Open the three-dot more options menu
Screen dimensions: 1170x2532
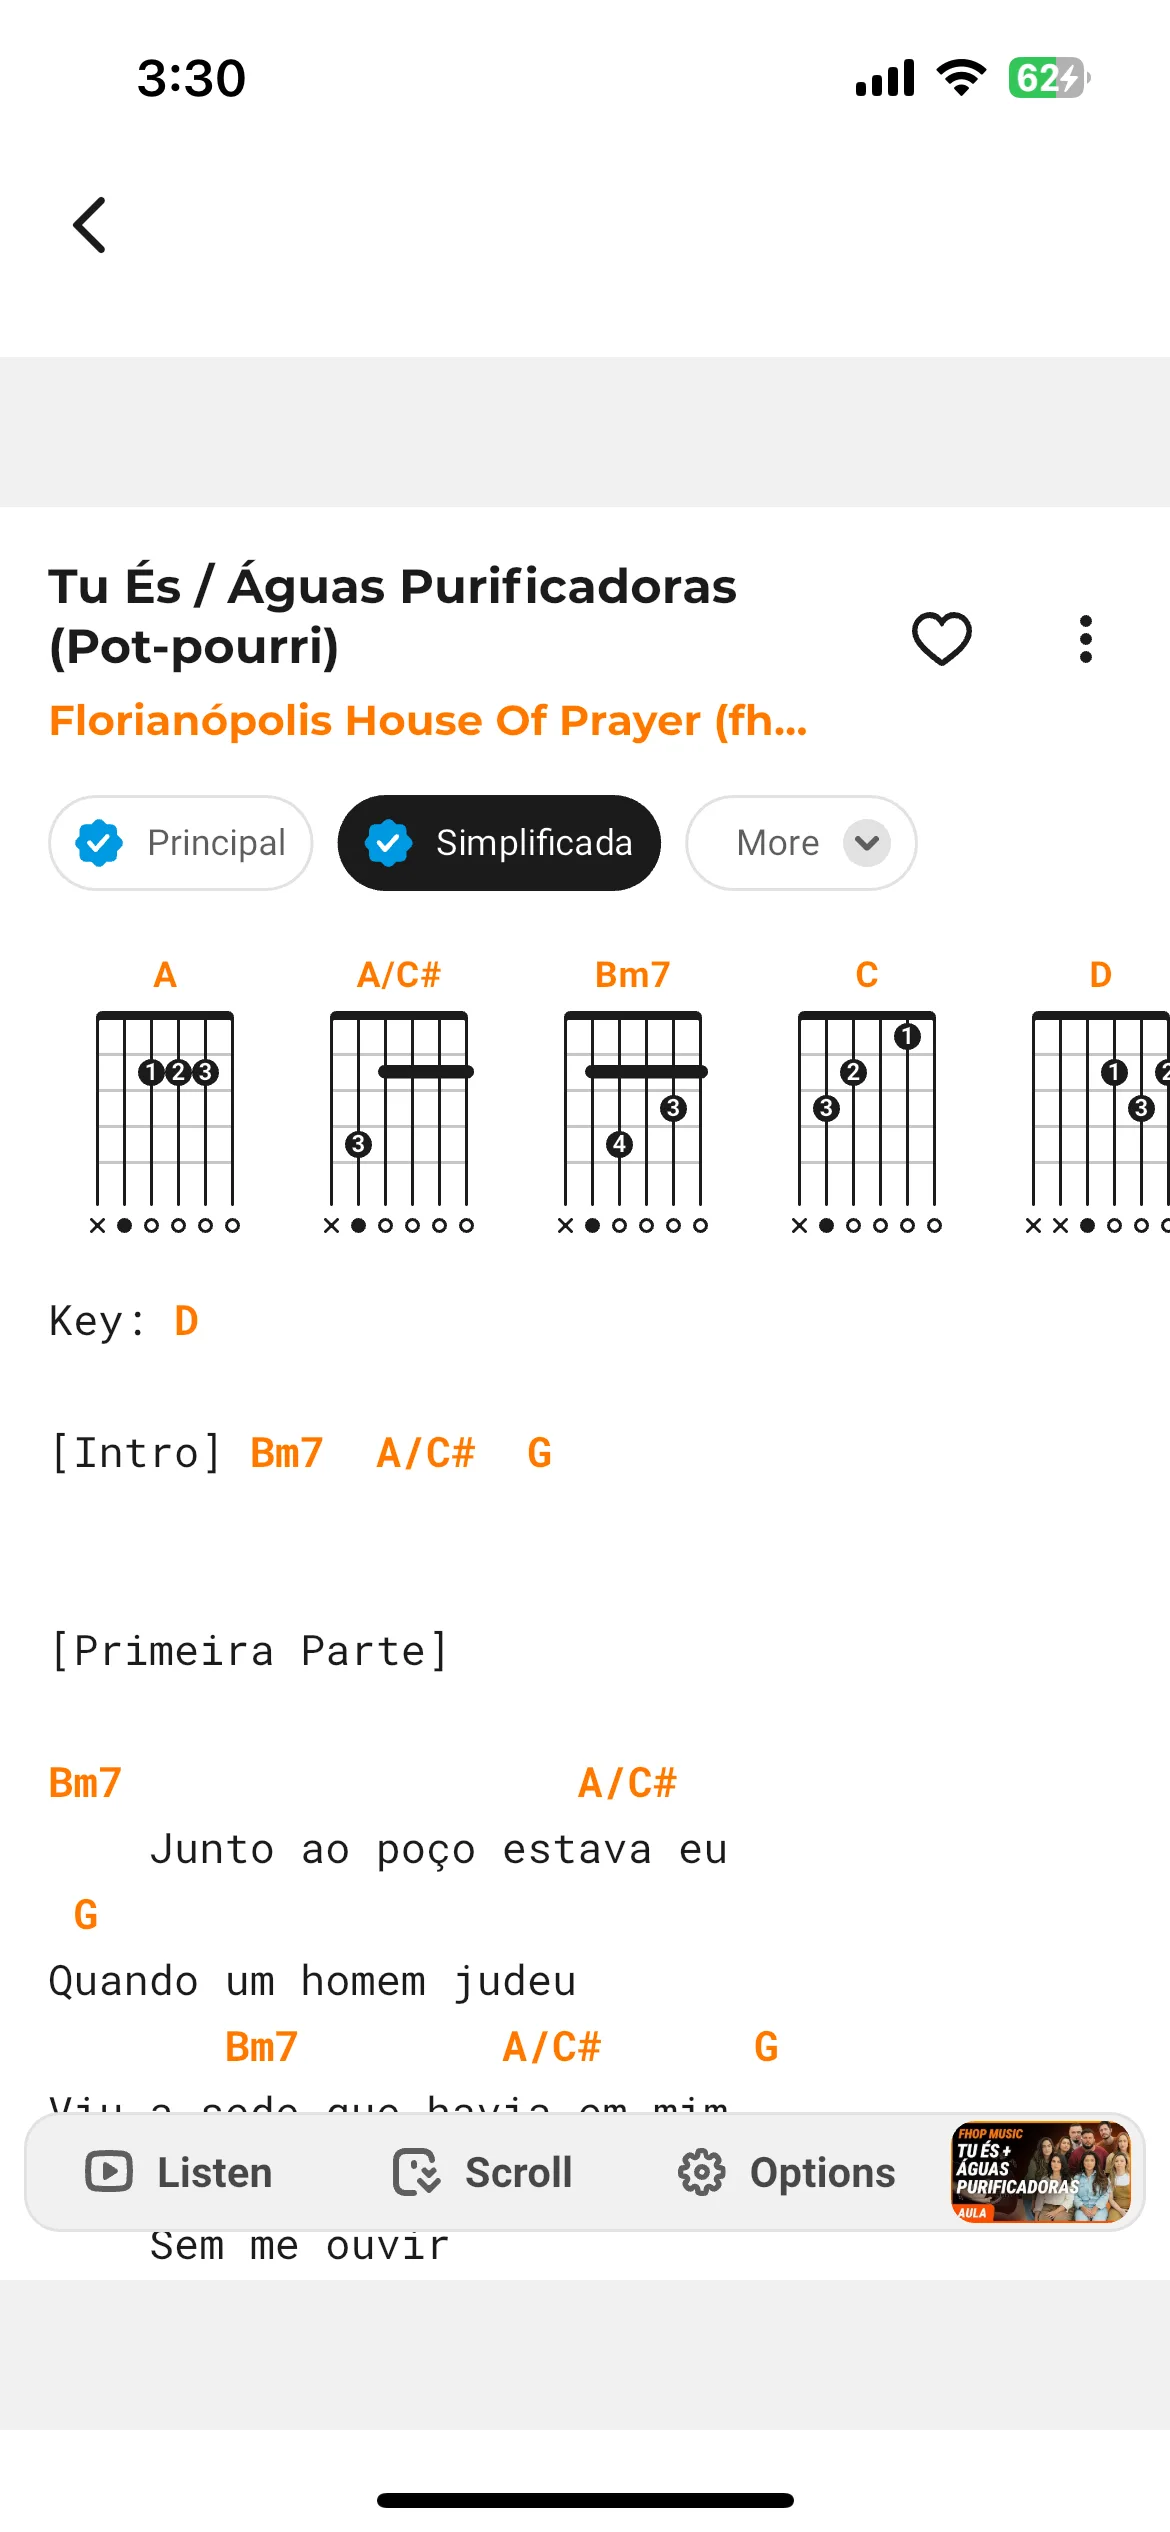(1086, 638)
